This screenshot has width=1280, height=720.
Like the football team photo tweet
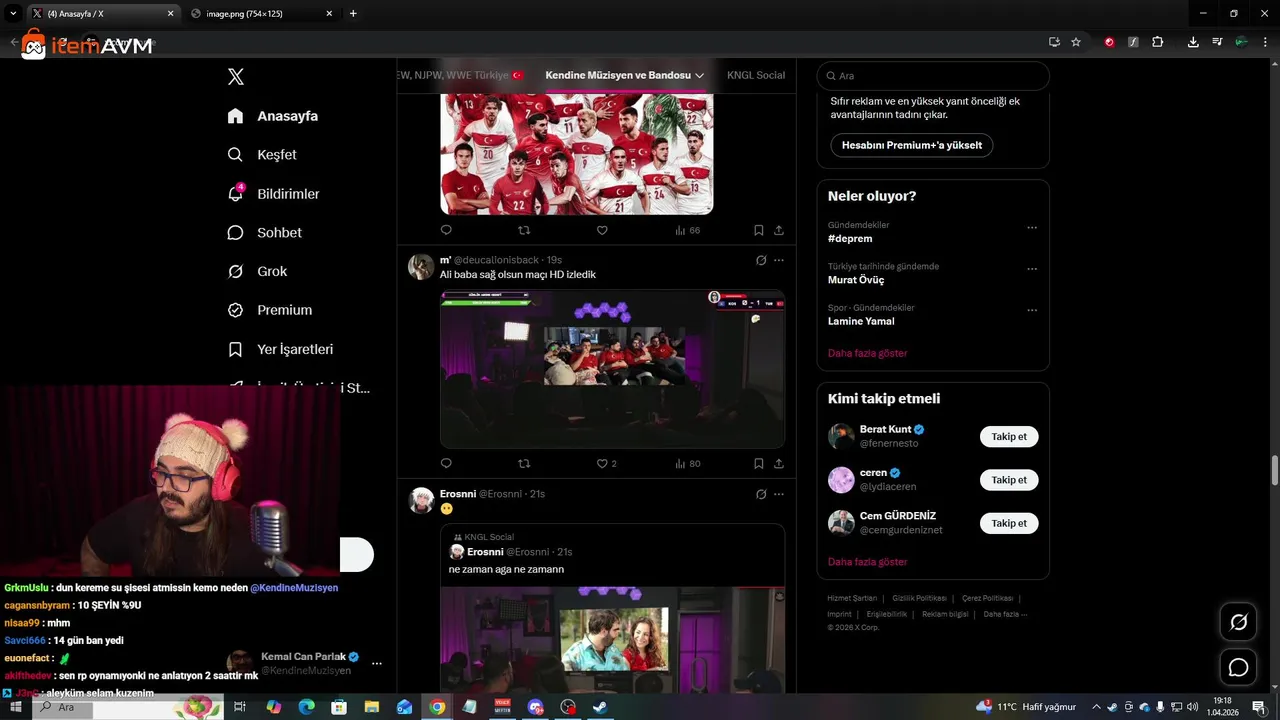pos(602,230)
